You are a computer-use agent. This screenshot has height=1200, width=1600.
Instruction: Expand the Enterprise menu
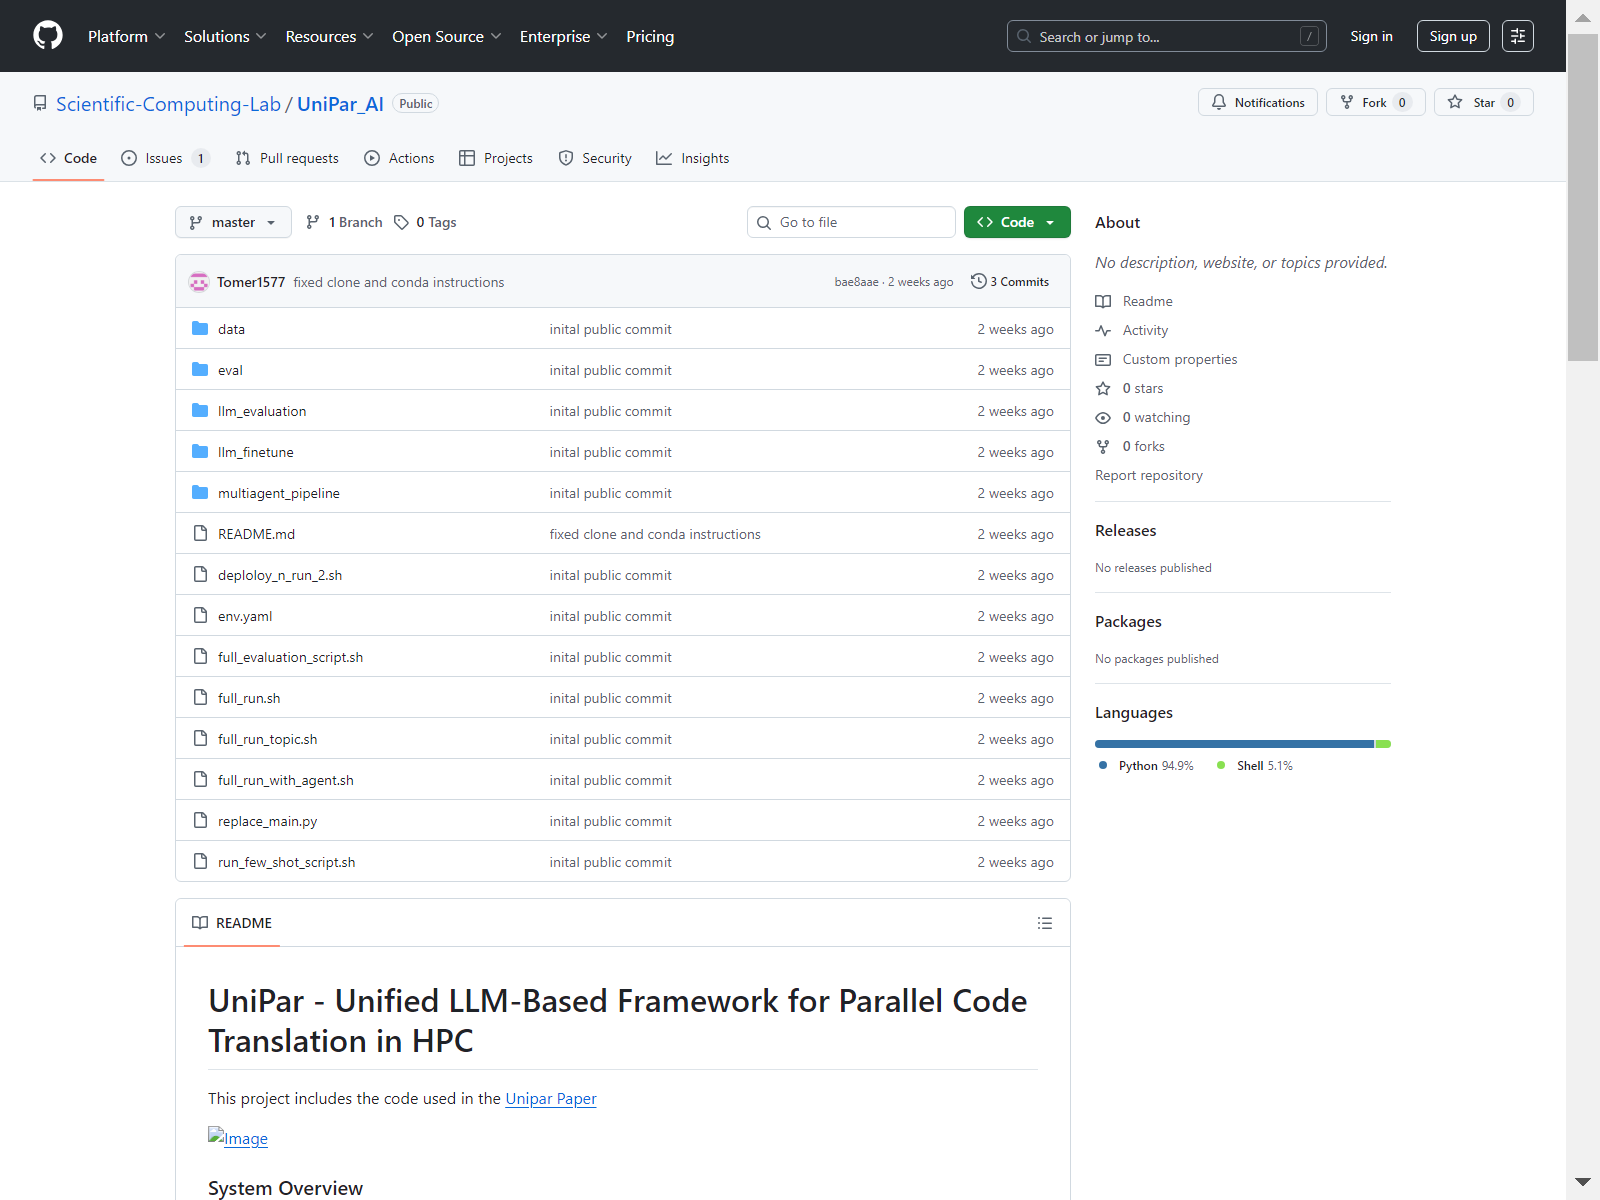[564, 36]
